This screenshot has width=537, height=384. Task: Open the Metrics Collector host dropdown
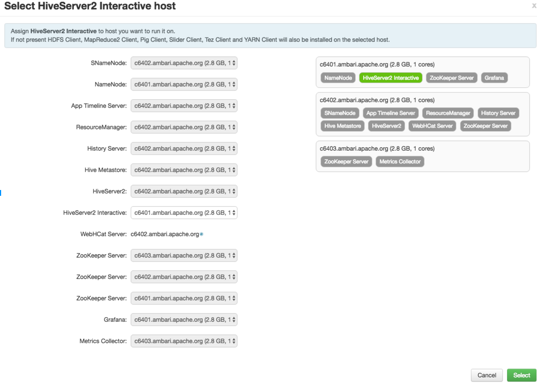pyautogui.click(x=184, y=341)
